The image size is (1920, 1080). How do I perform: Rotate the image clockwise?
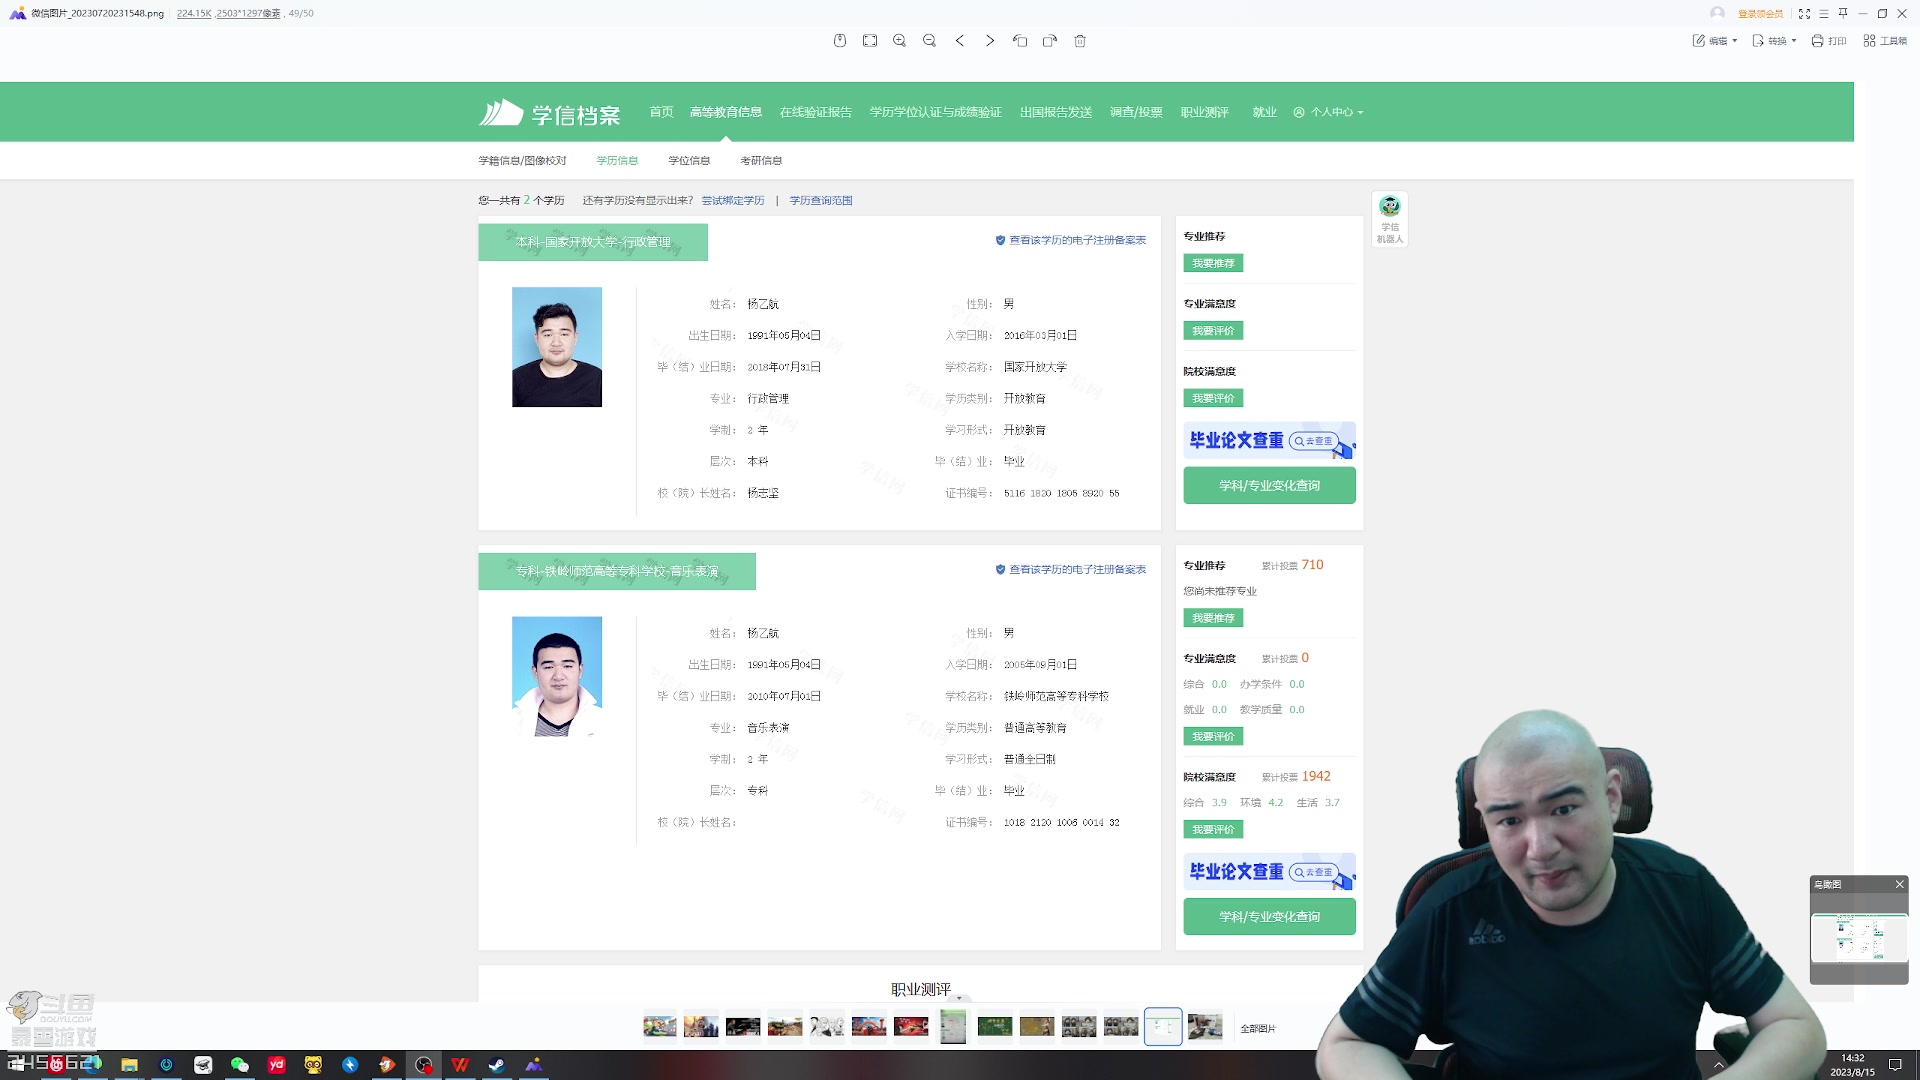[1050, 41]
